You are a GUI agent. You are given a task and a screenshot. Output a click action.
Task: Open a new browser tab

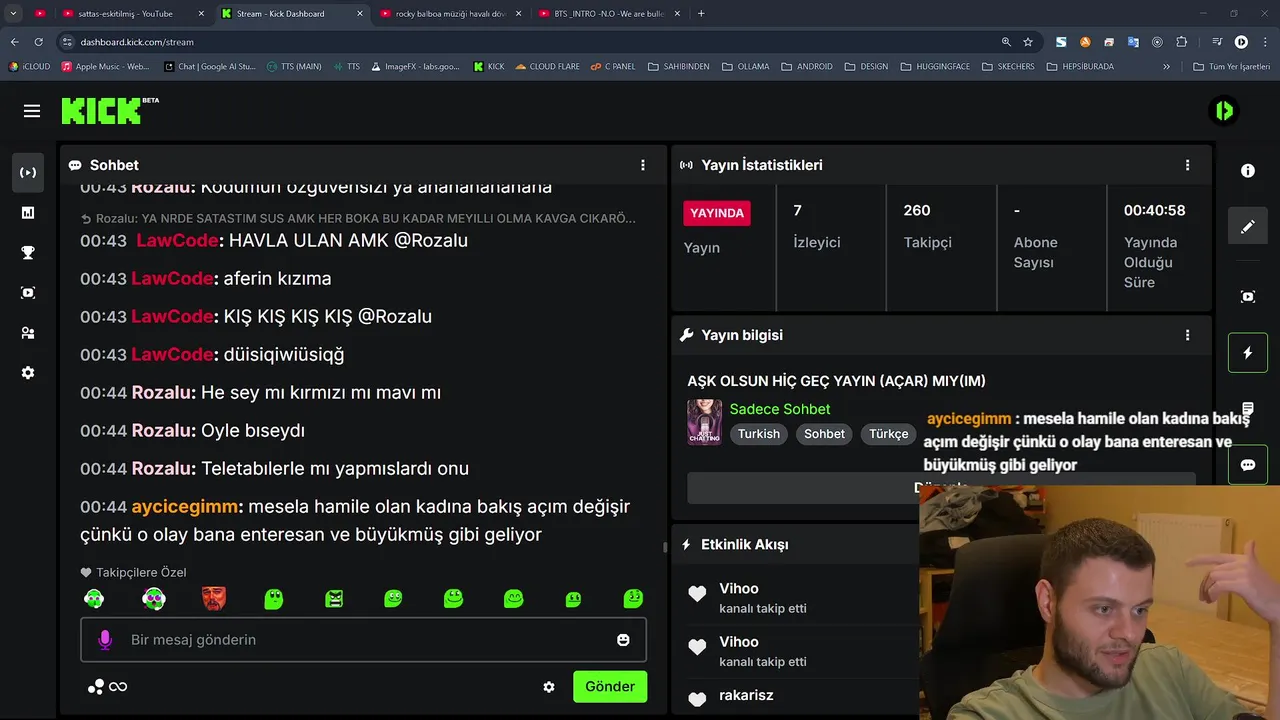click(701, 14)
